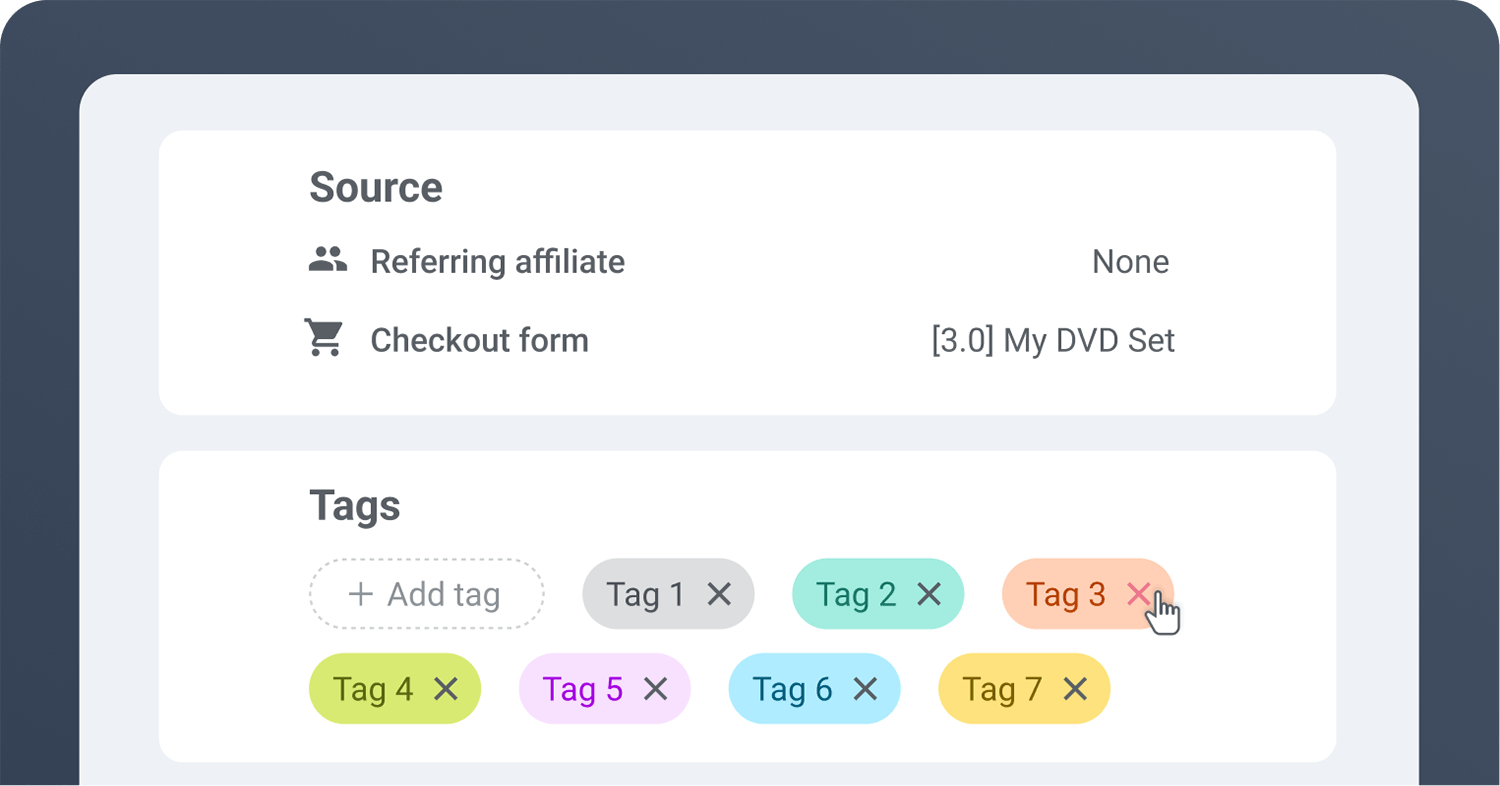This screenshot has height=786, width=1500.
Task: Remove Tag 1 using its X
Action: point(719,594)
